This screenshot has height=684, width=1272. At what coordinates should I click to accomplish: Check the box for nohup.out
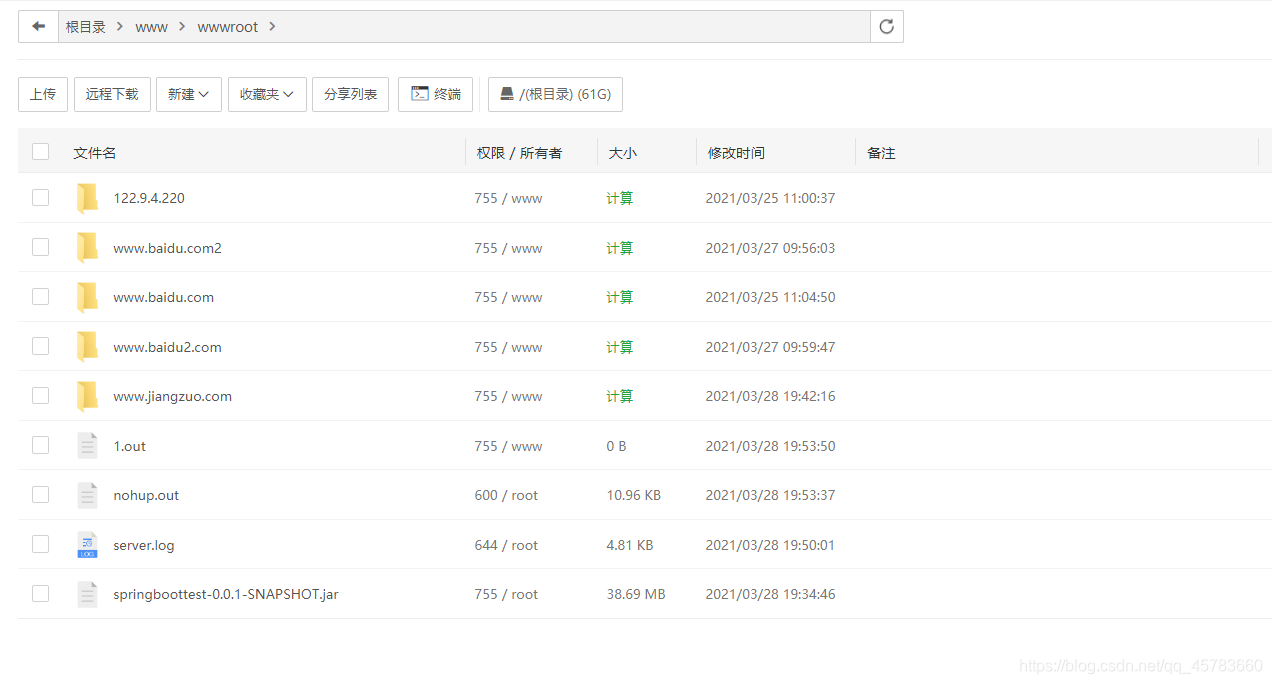[40, 495]
